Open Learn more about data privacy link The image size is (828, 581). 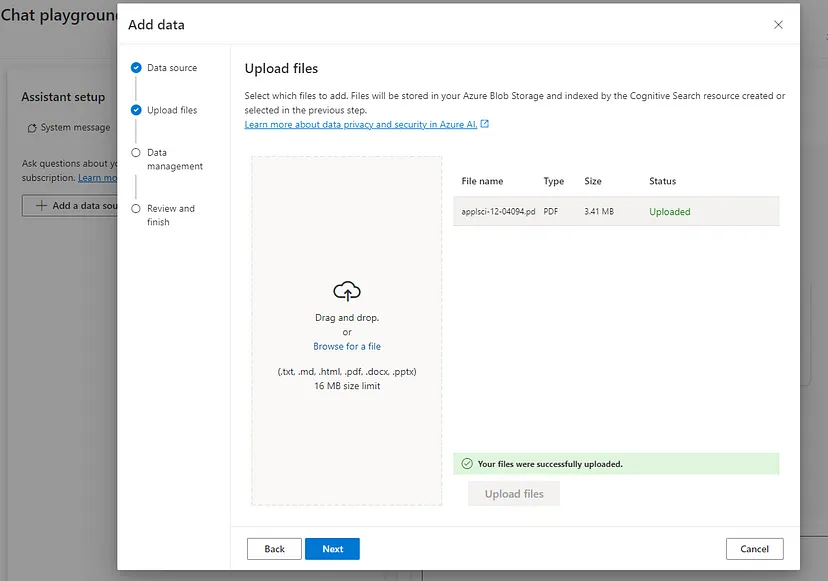(361, 125)
